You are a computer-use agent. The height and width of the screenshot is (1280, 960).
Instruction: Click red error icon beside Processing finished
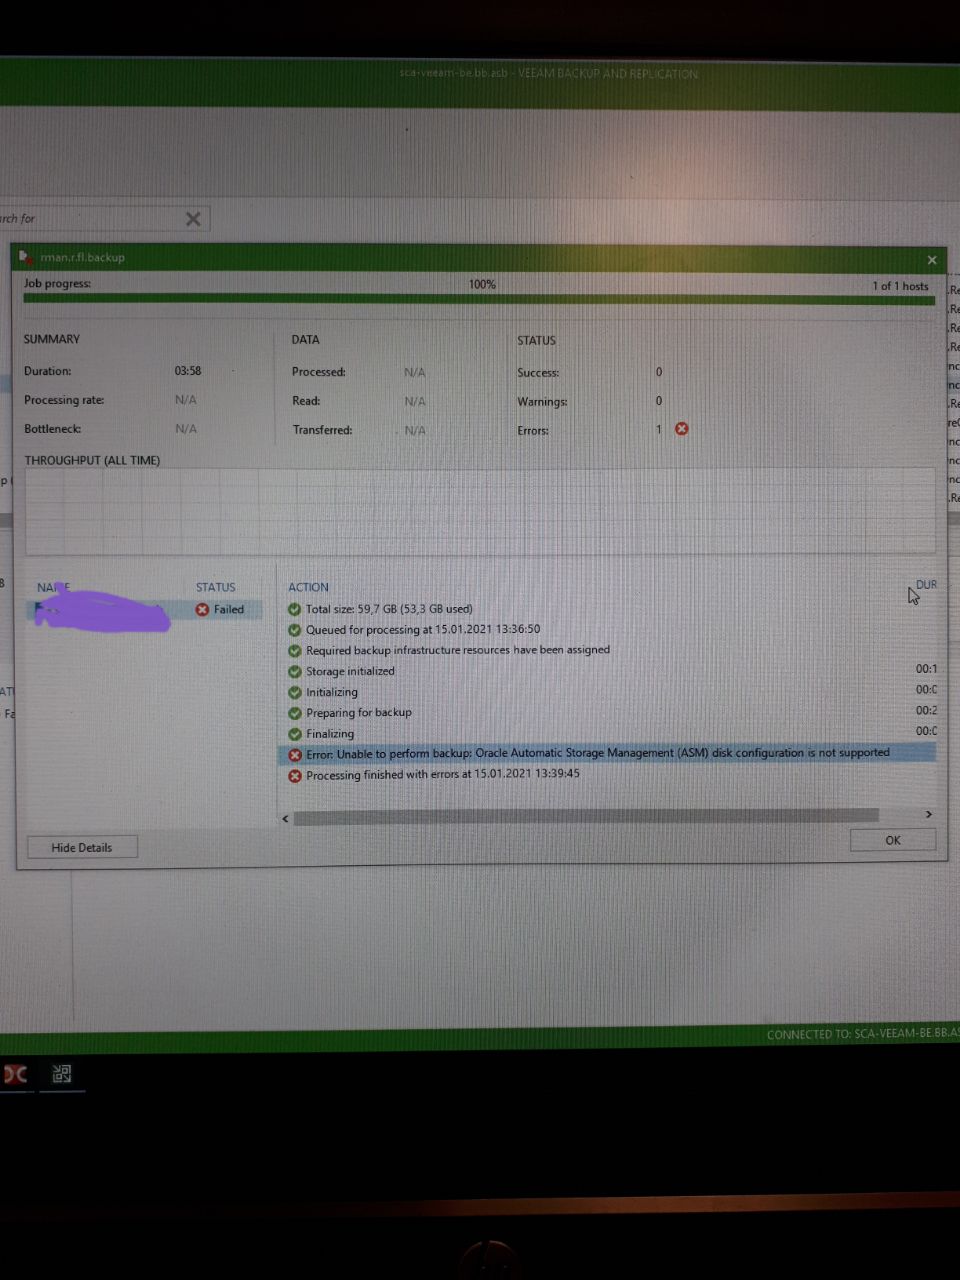point(294,775)
